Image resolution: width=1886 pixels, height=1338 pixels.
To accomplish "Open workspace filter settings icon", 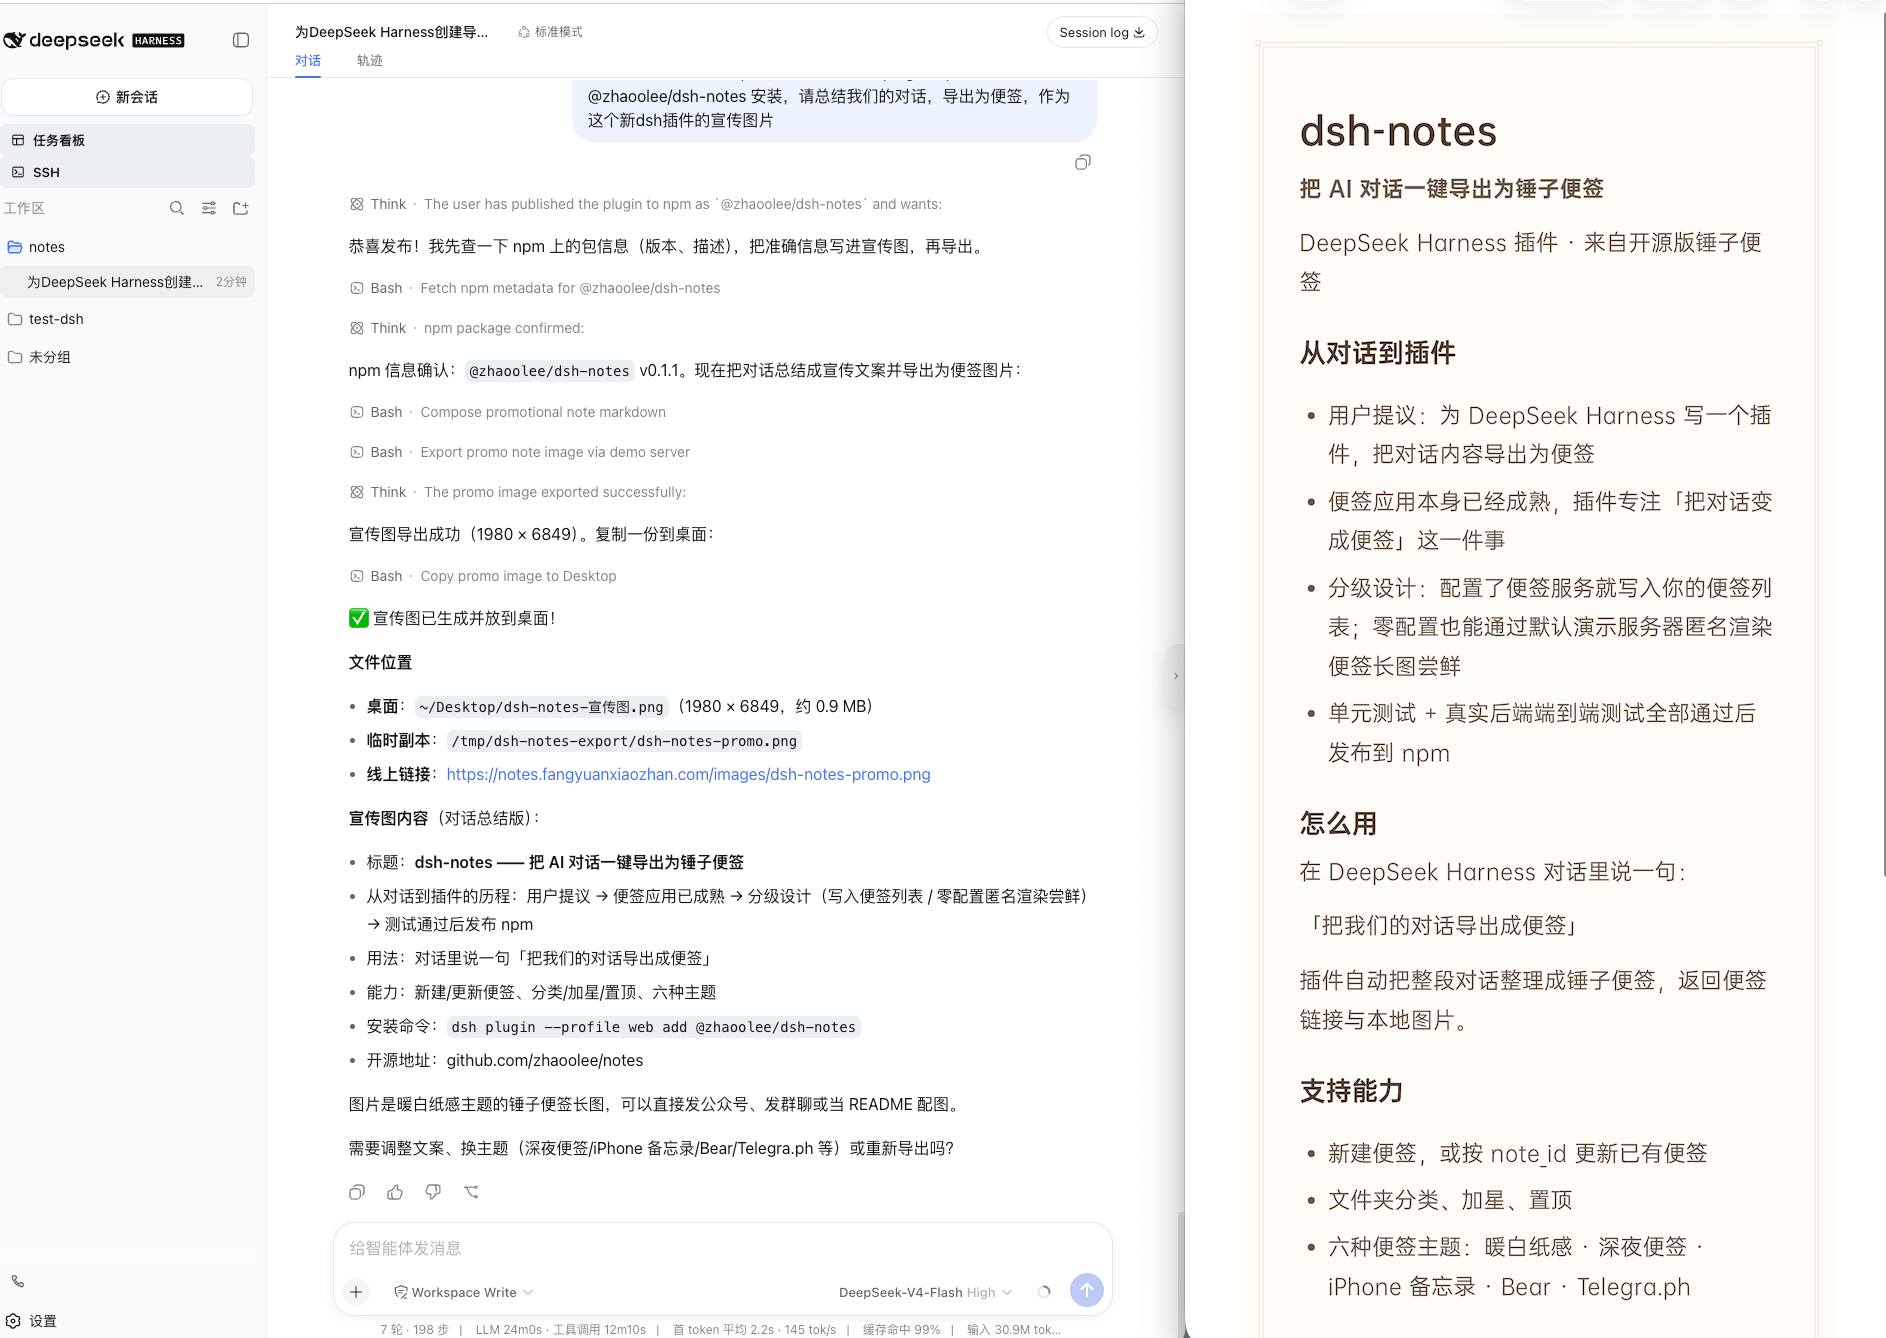I will (x=209, y=208).
